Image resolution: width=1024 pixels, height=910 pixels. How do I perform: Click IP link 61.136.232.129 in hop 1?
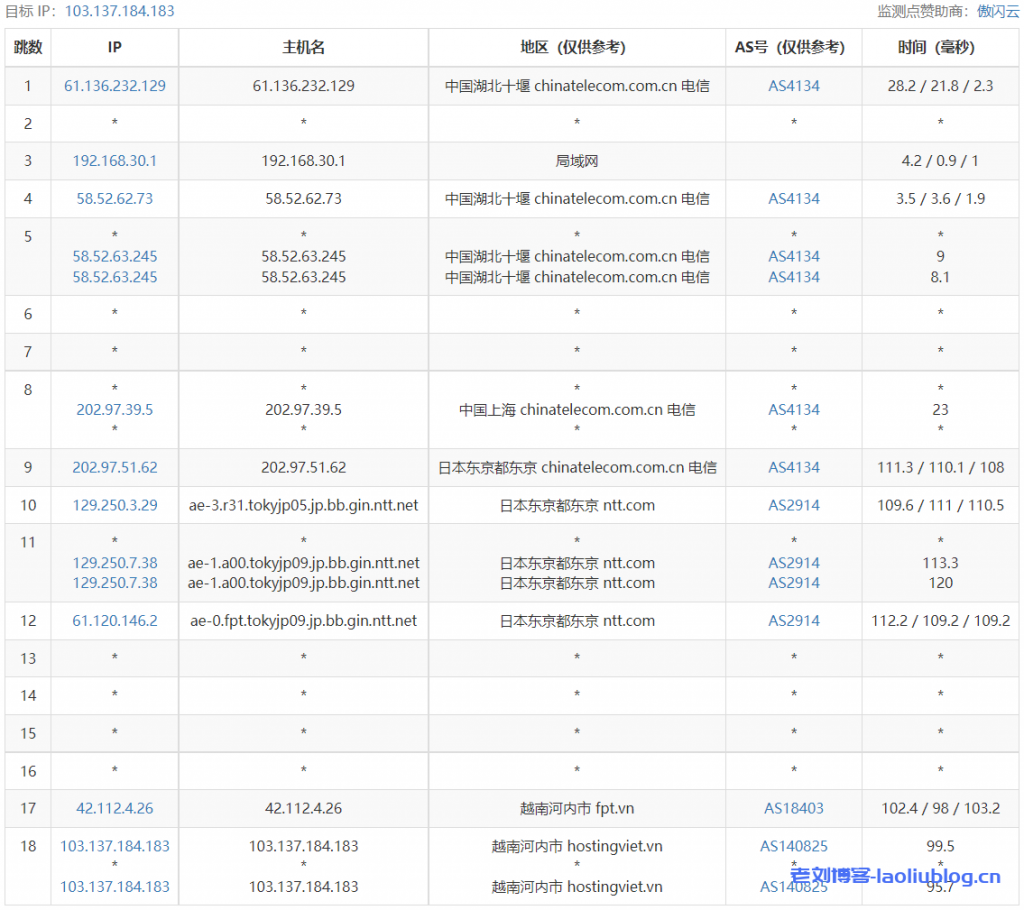(x=115, y=86)
